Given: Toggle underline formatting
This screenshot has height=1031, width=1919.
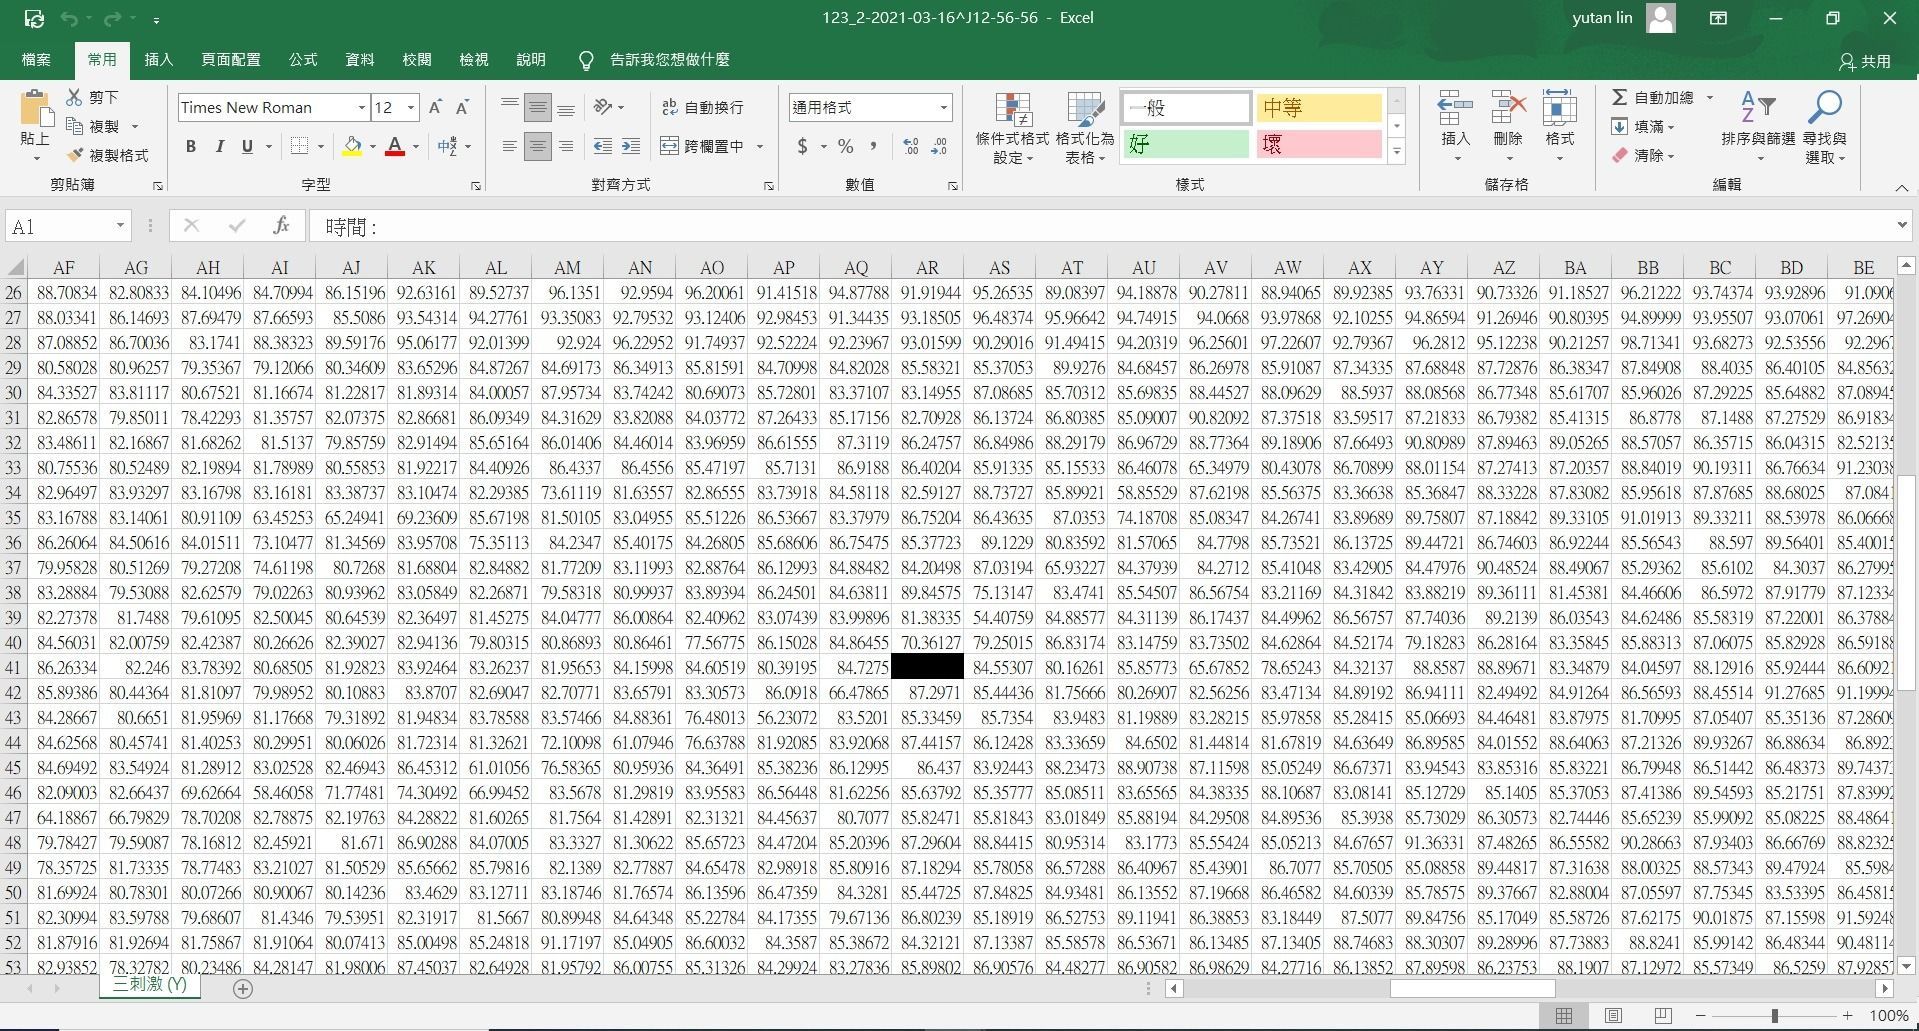Looking at the screenshot, I should [x=247, y=147].
